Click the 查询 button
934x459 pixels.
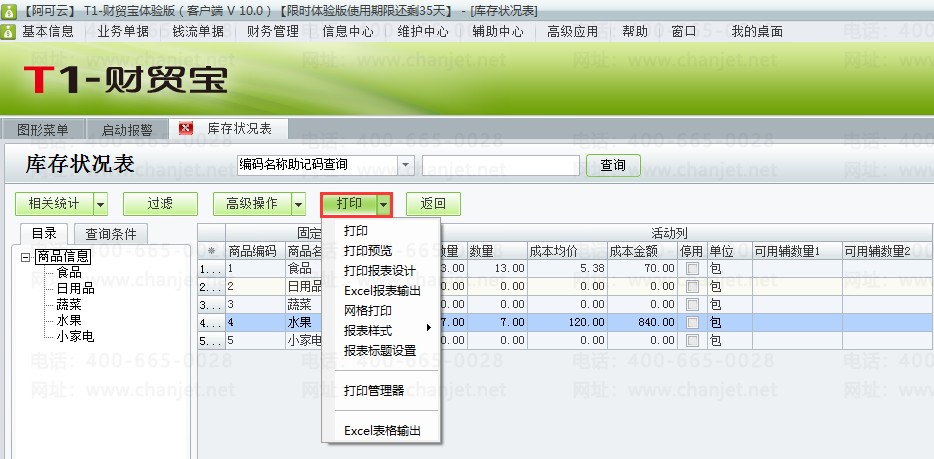(x=614, y=165)
